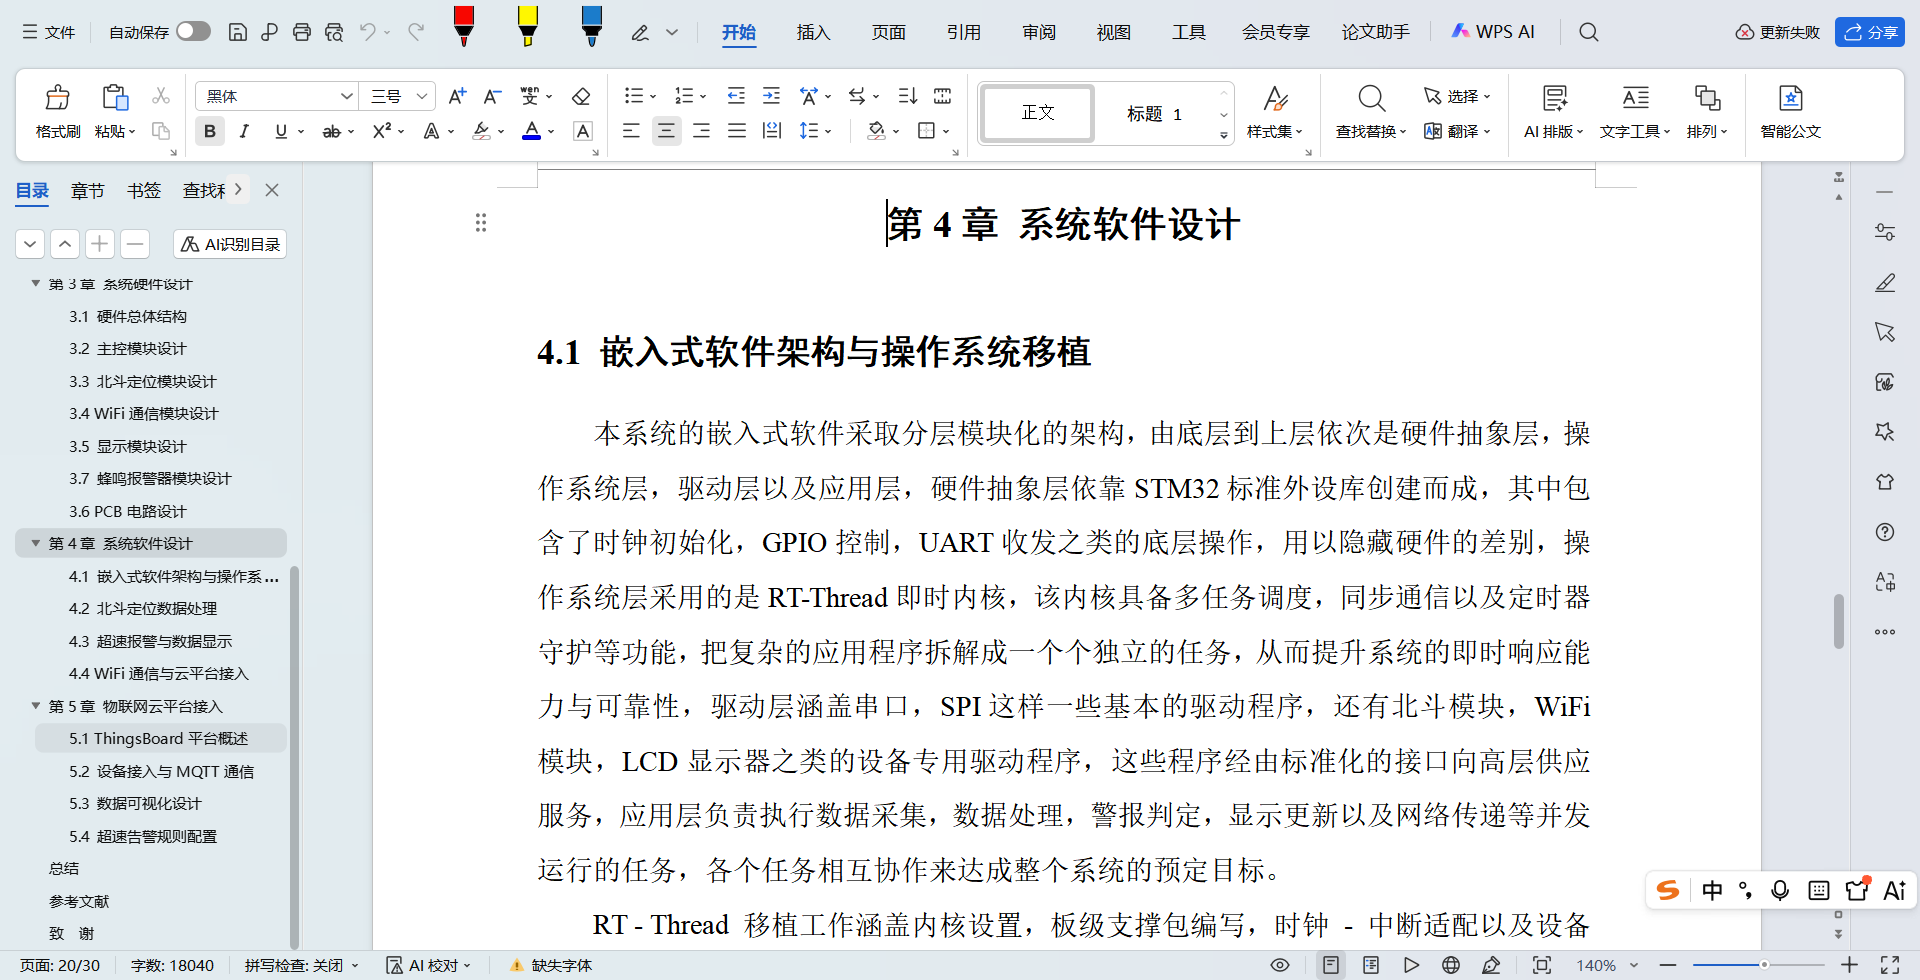Click the Find and Replace magnifier icon
Image resolution: width=1920 pixels, height=980 pixels.
1372,98
